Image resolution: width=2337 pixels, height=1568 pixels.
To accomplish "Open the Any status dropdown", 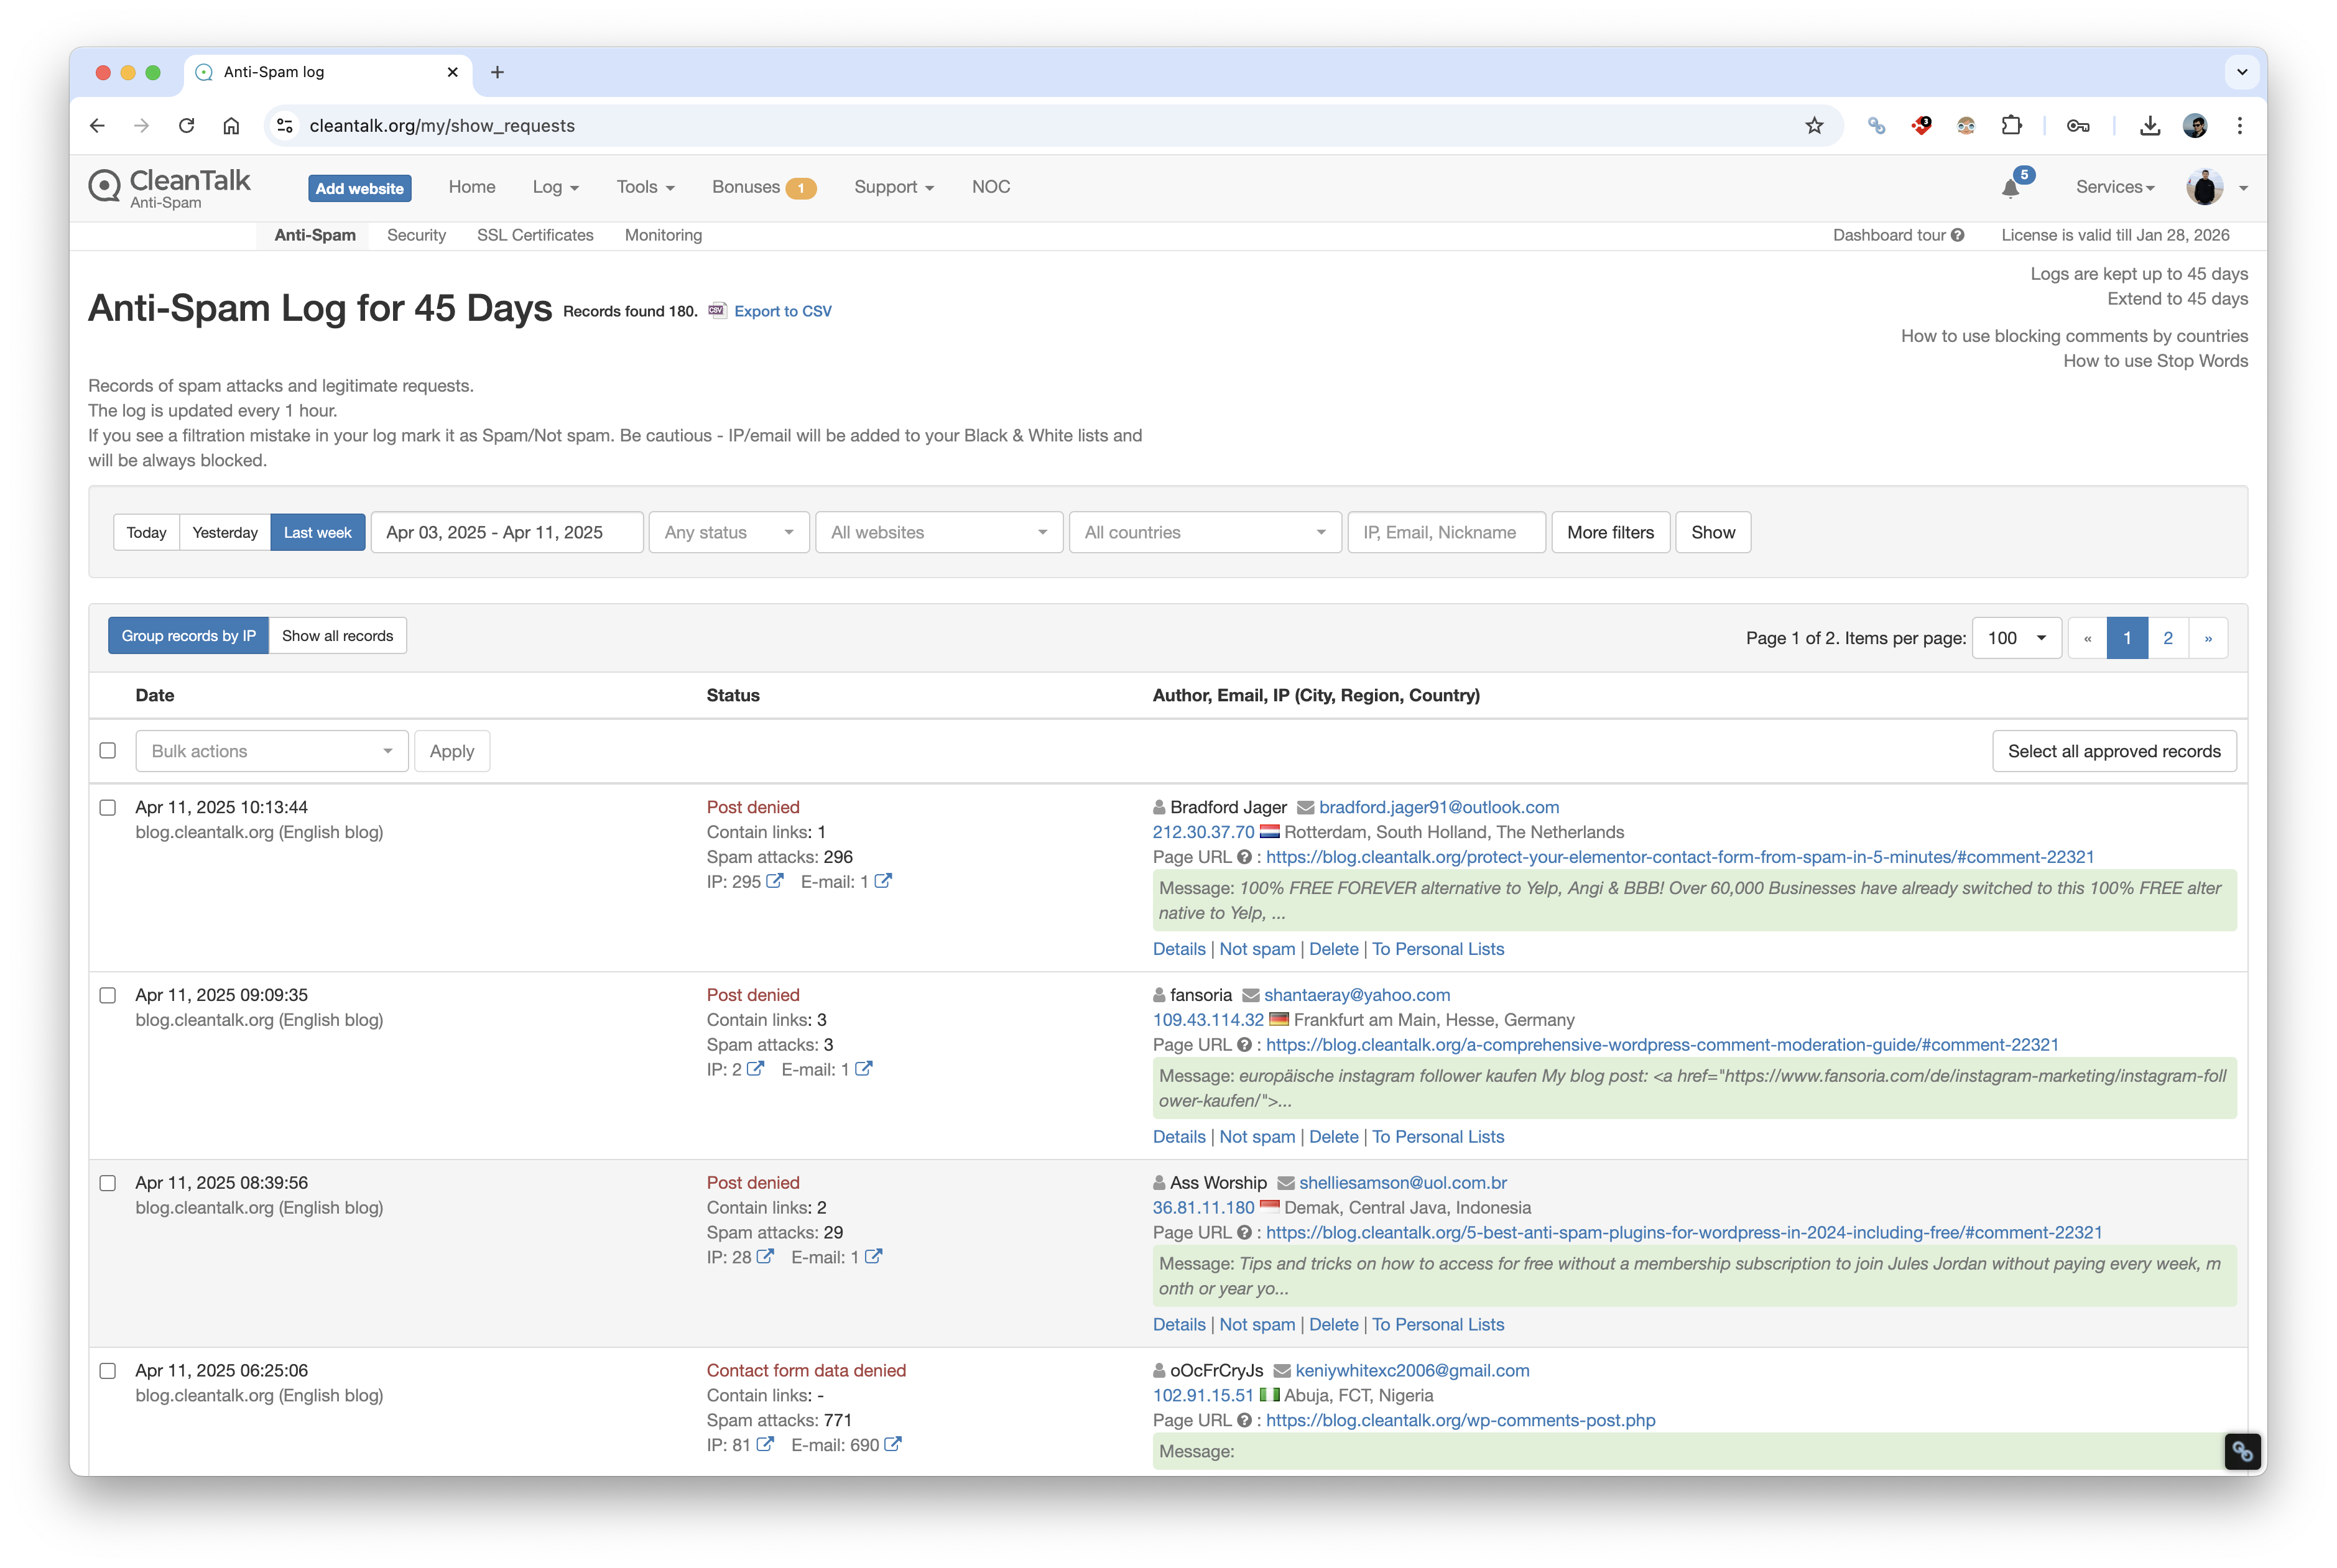I will click(x=728, y=532).
